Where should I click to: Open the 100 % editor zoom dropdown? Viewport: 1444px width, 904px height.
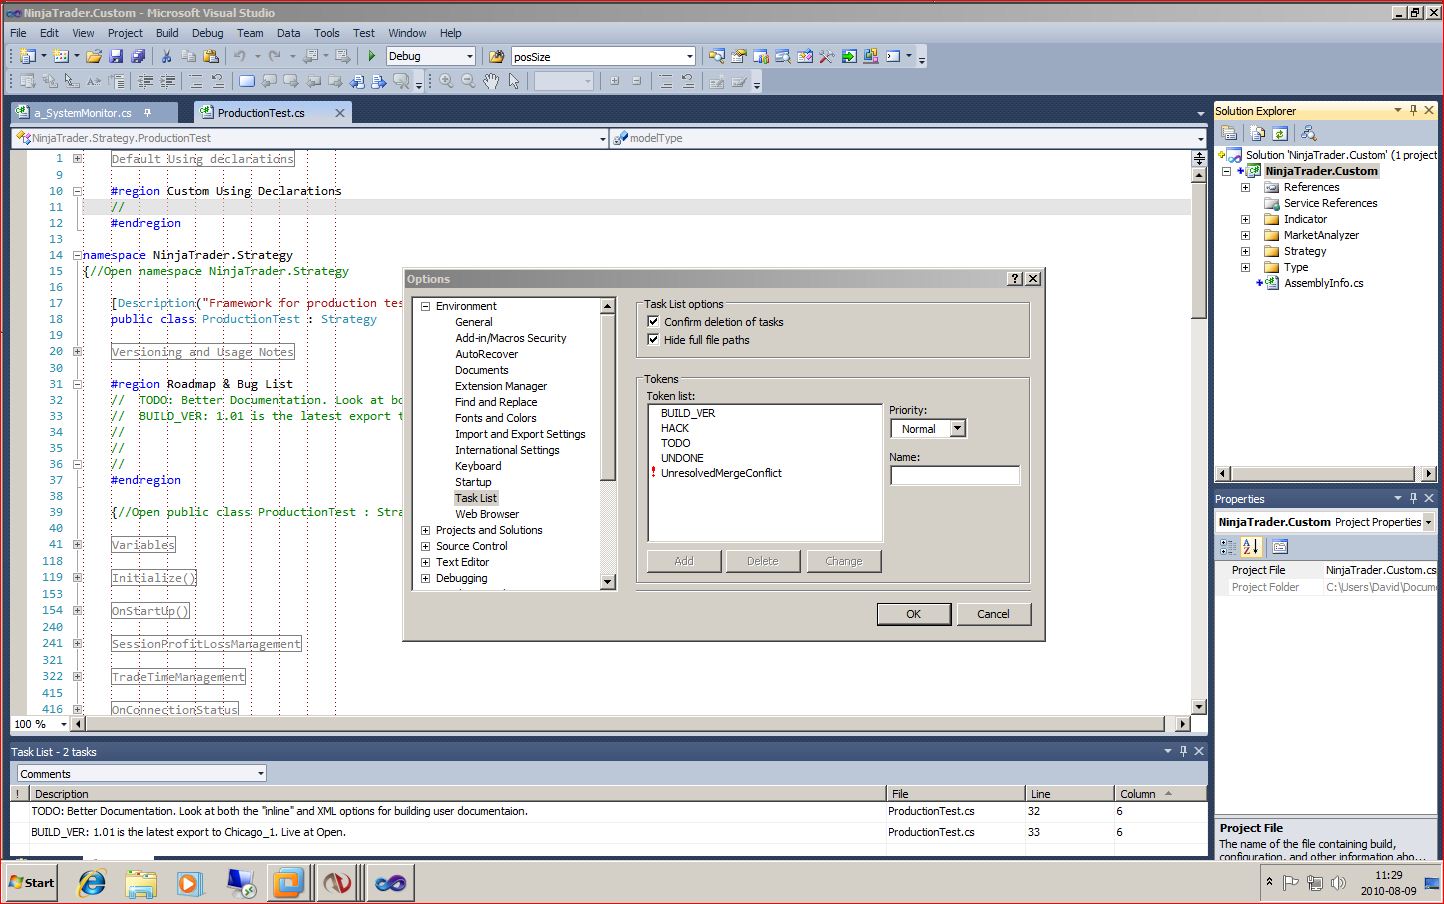(64, 724)
